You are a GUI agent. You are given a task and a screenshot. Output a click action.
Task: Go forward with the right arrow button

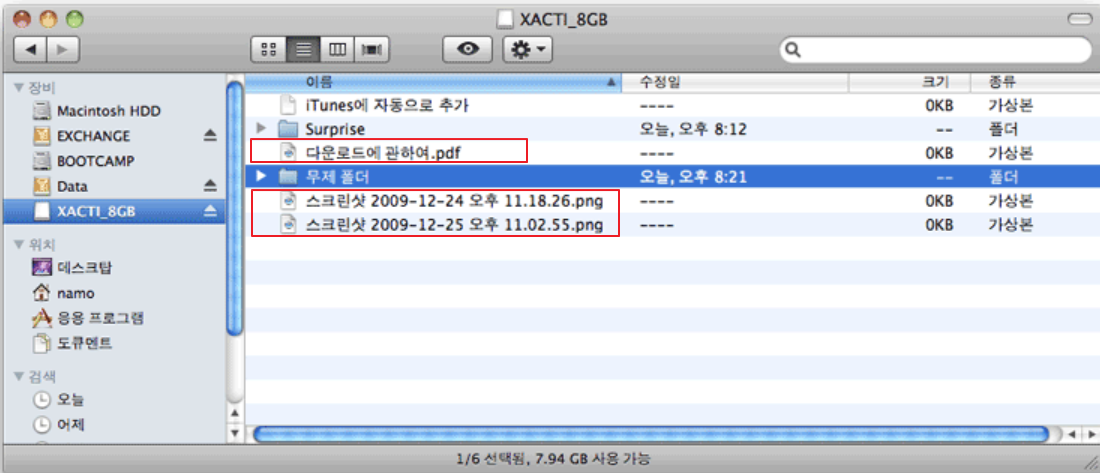coord(62,49)
